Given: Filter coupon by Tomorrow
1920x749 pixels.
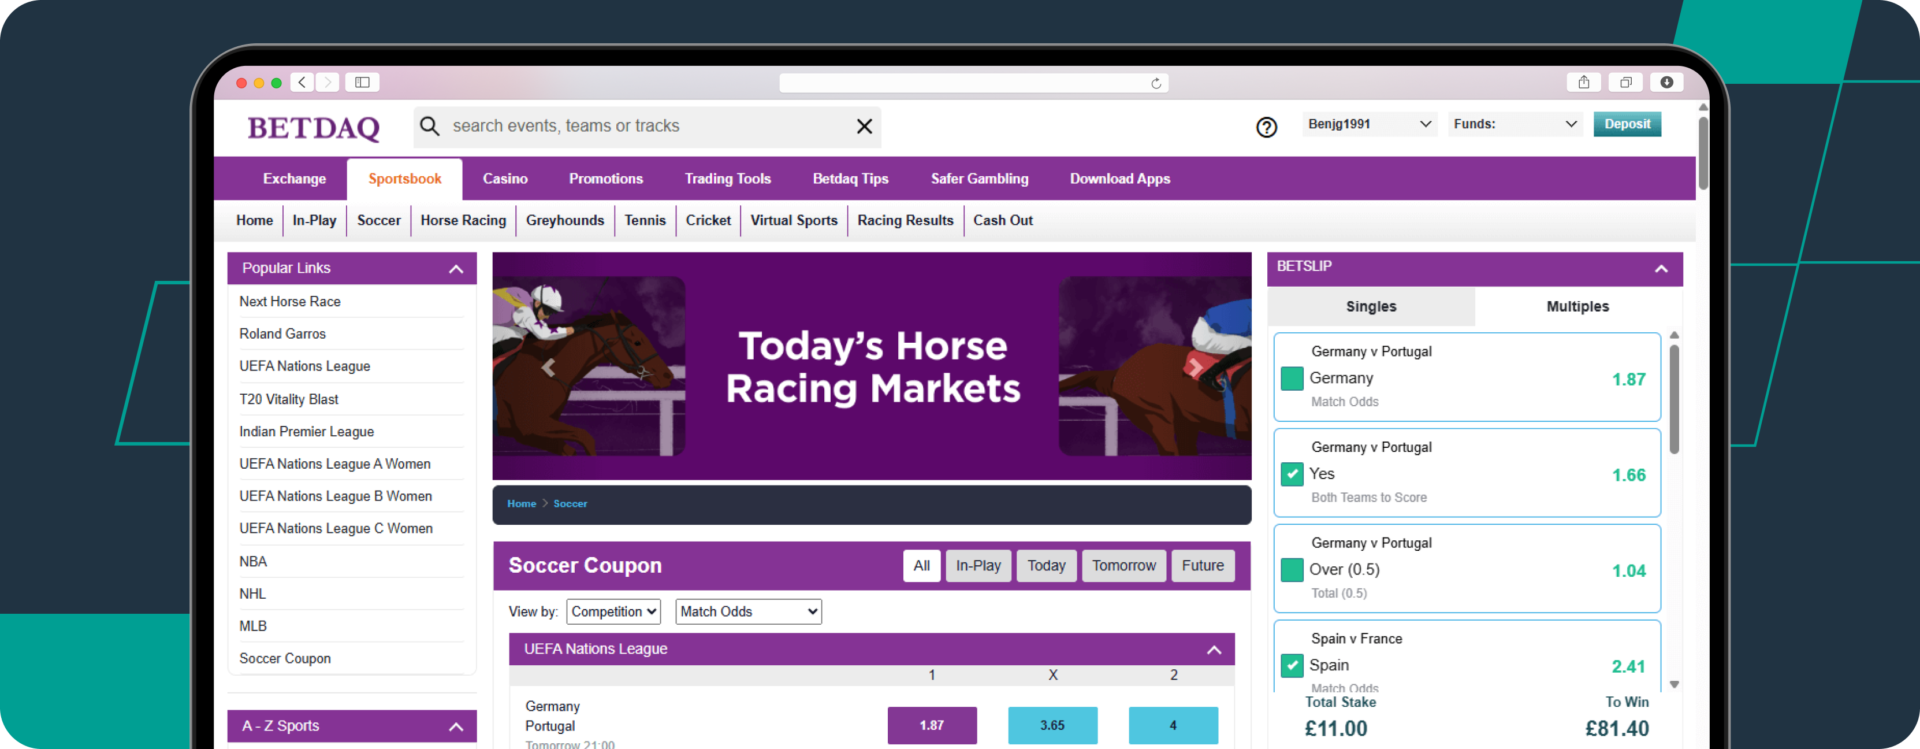Looking at the screenshot, I should point(1124,566).
